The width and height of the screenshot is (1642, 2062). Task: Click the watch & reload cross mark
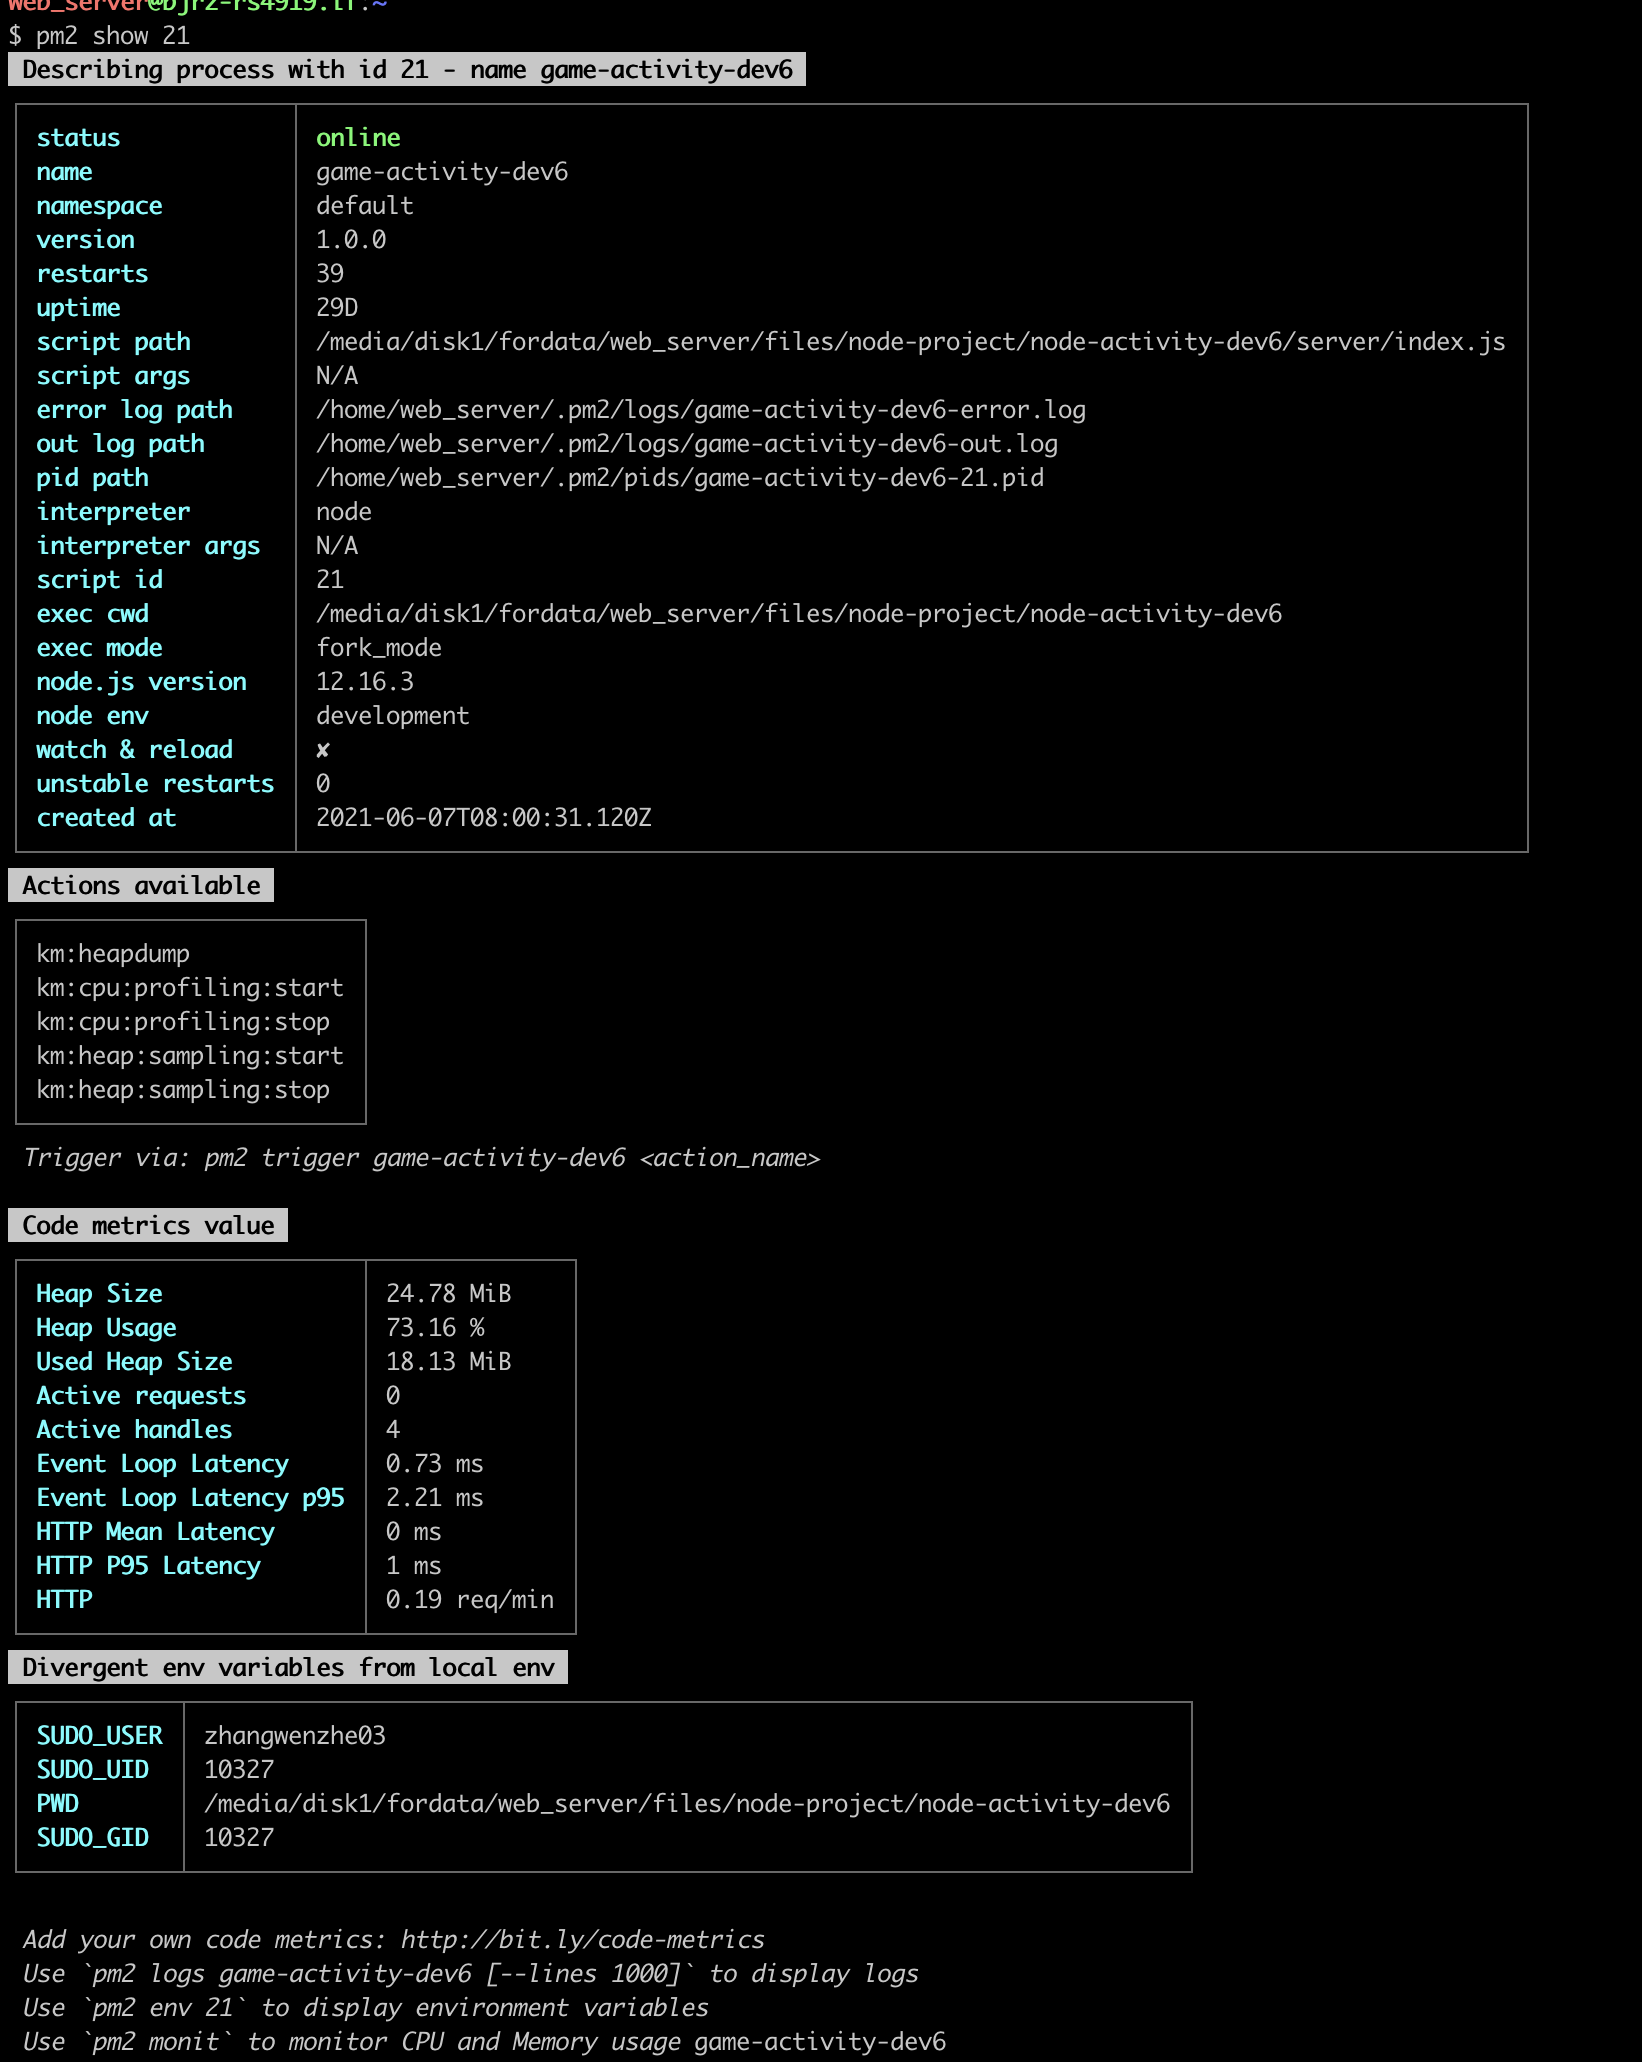tap(322, 750)
